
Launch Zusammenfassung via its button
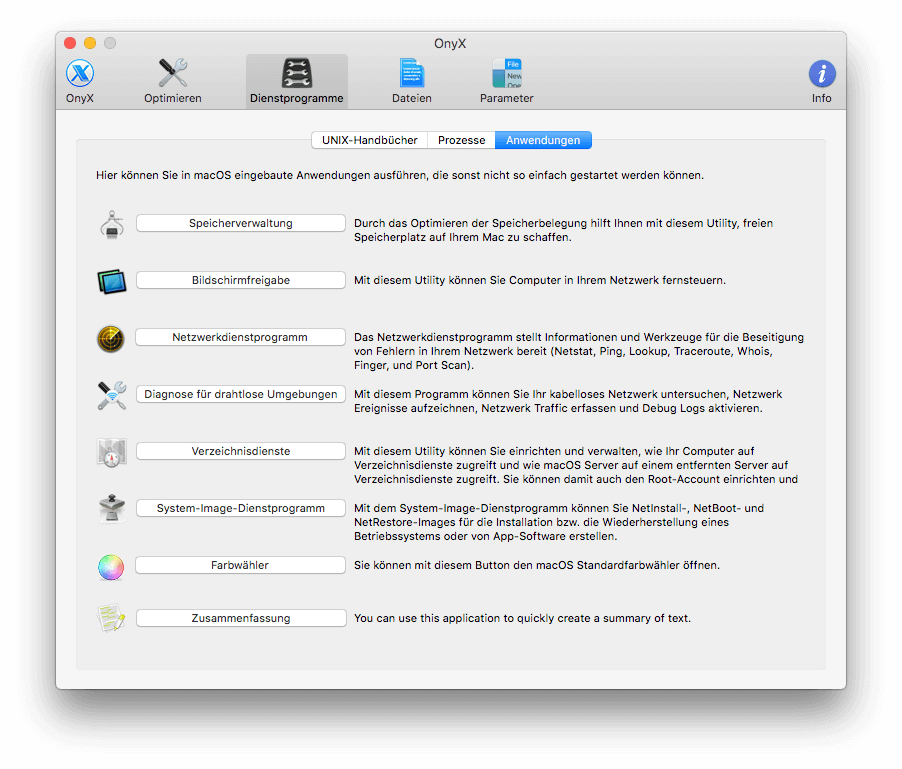[241, 618]
